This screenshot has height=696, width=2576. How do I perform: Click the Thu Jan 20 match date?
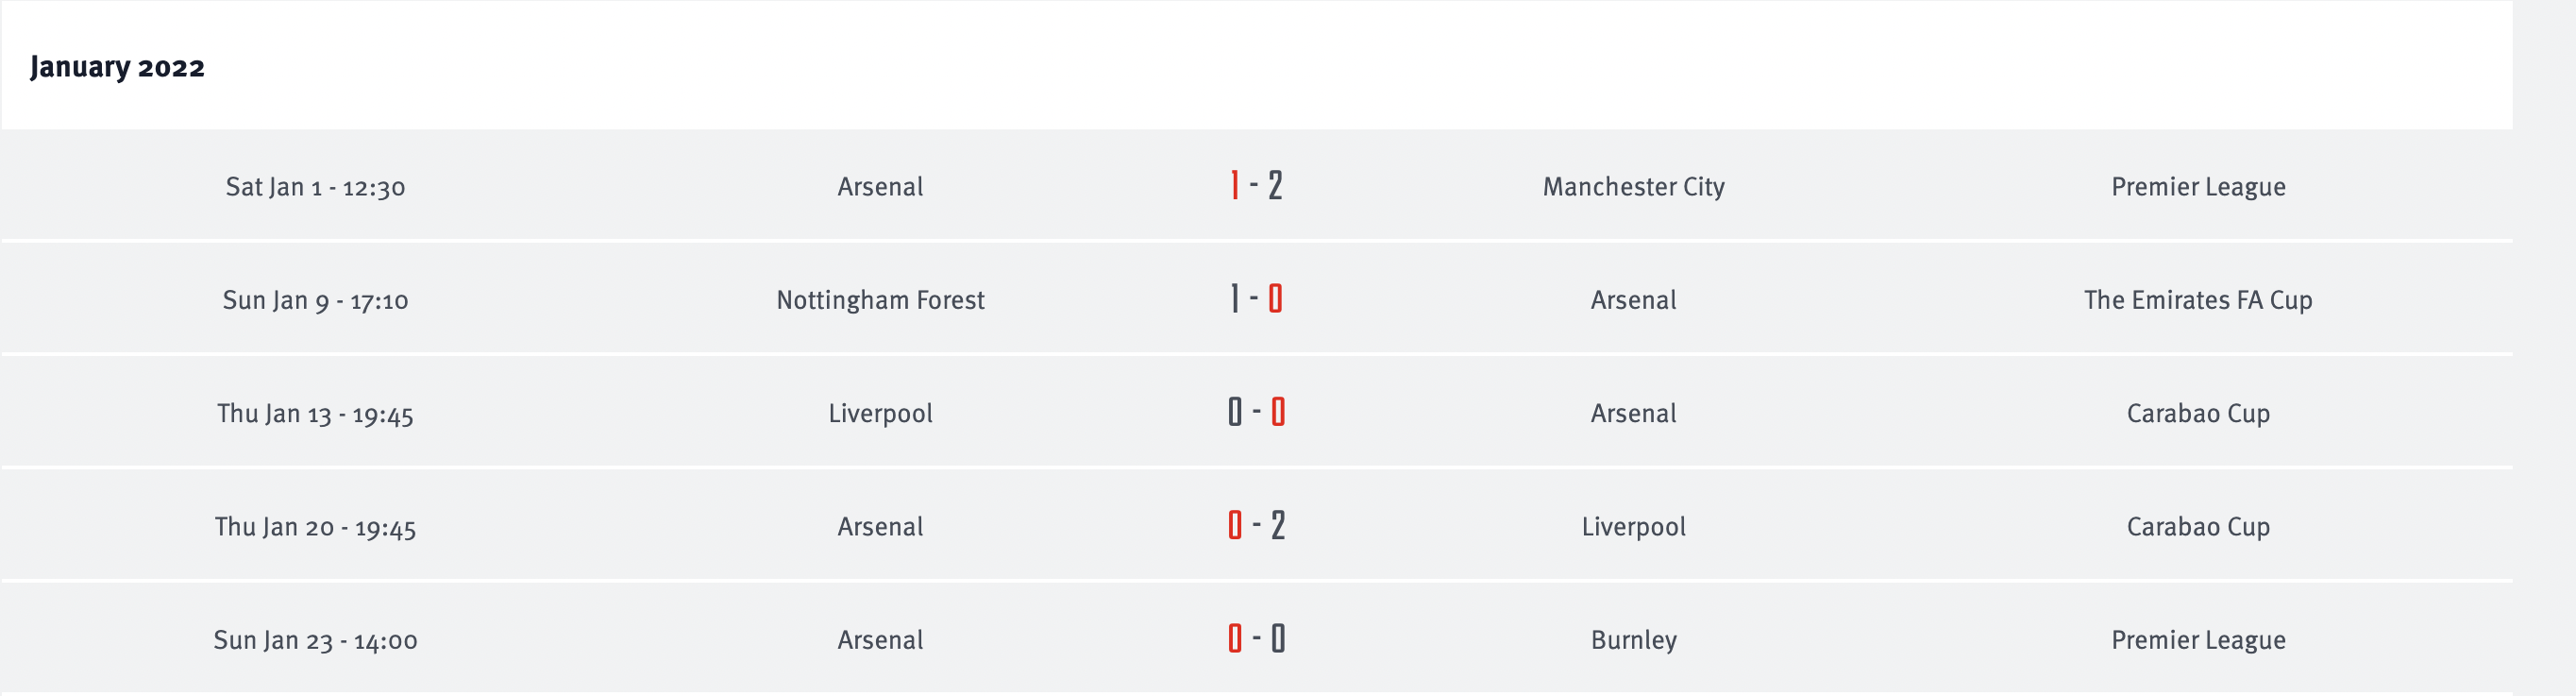coord(315,527)
